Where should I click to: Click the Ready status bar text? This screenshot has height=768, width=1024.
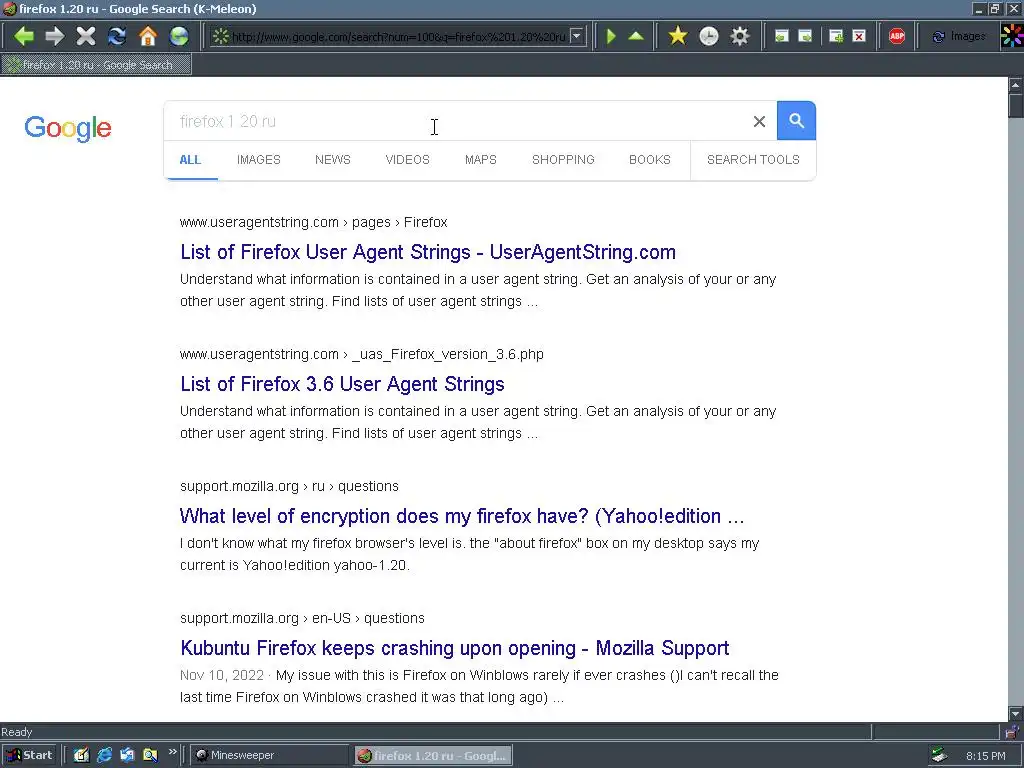pos(16,732)
